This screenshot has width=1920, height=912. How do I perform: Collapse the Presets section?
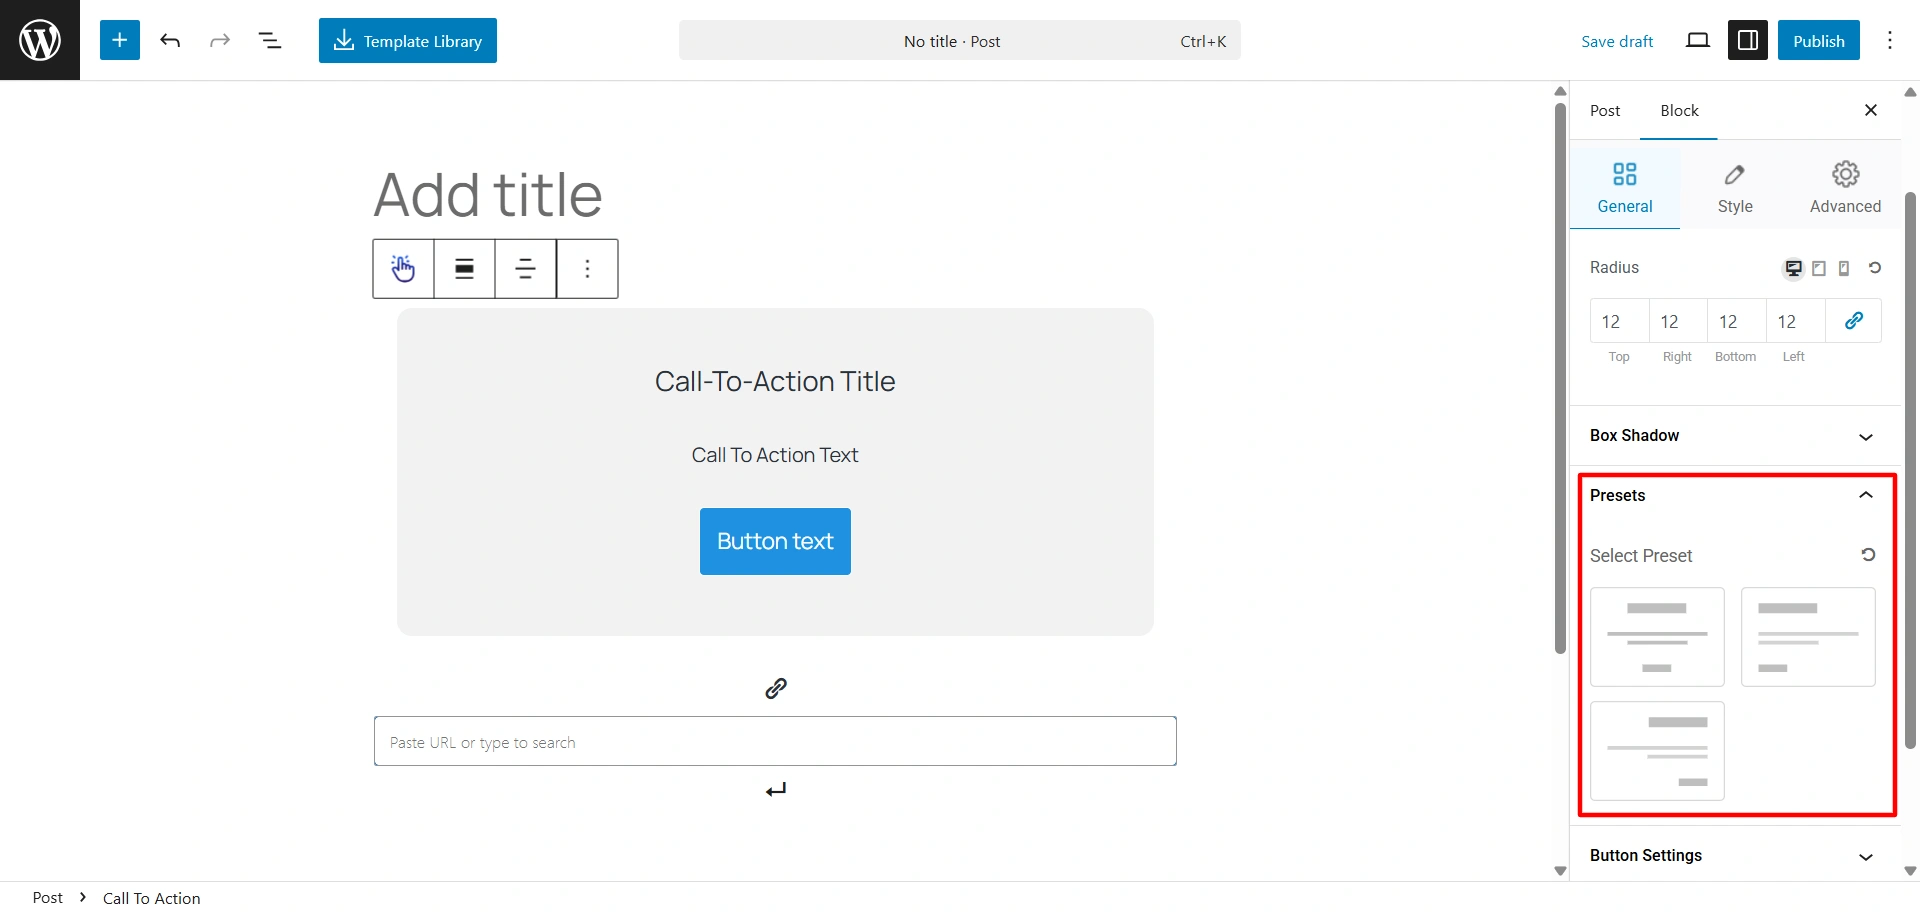pyautogui.click(x=1865, y=495)
